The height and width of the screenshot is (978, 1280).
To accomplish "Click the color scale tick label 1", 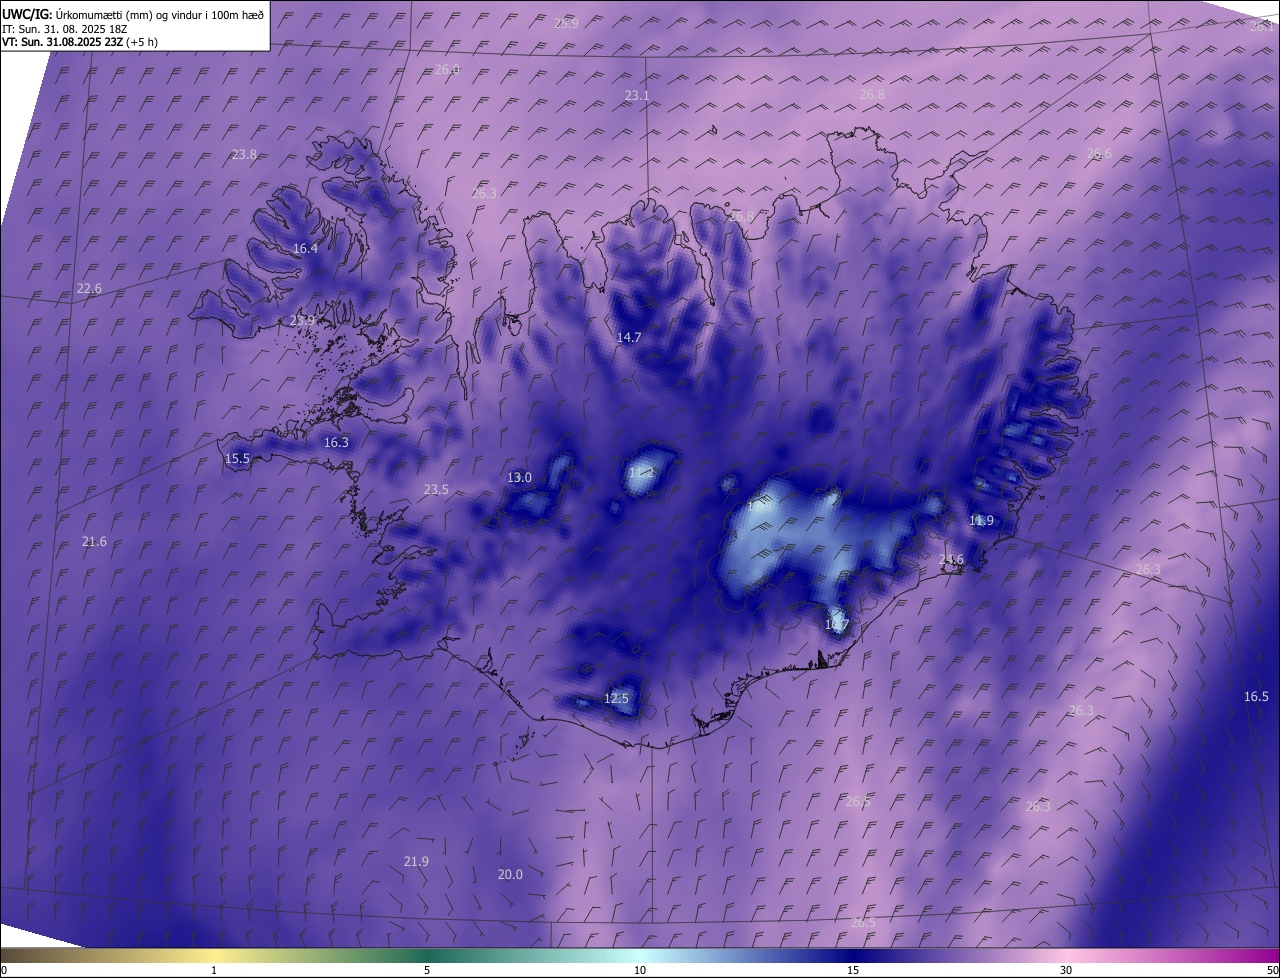I will [x=214, y=970].
